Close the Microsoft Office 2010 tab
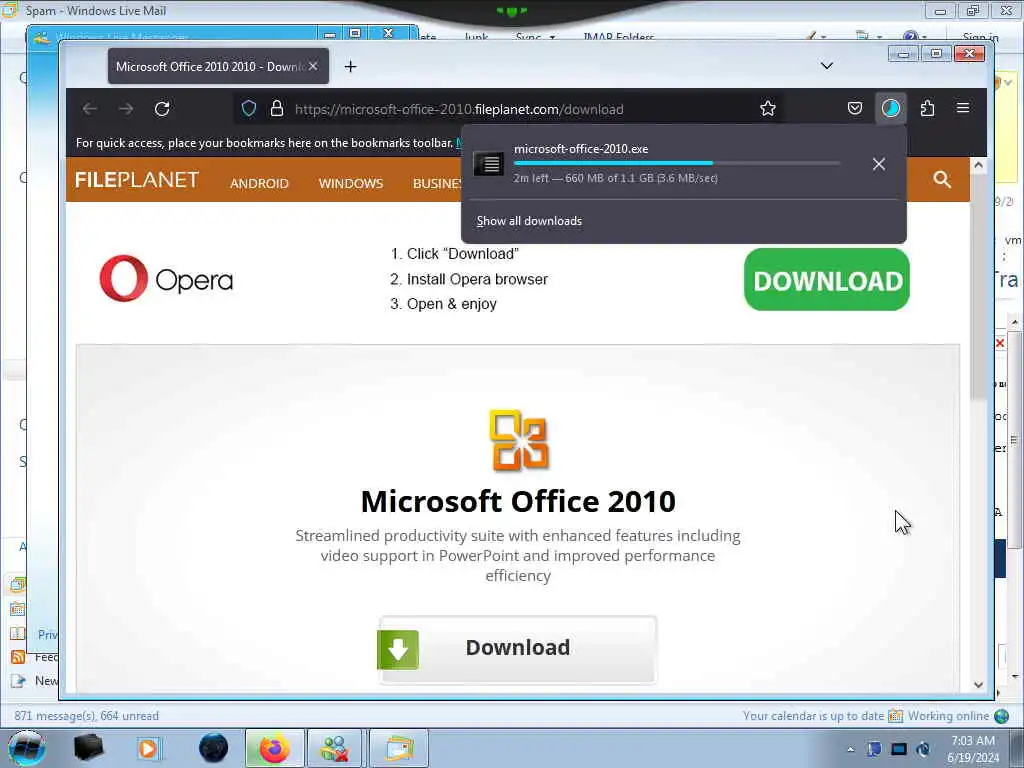 (313, 66)
